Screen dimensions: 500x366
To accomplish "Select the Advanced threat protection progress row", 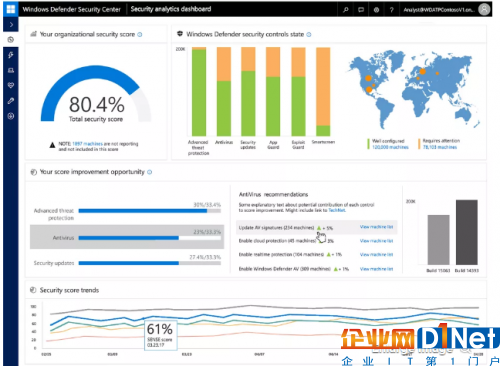I will 127,211.
